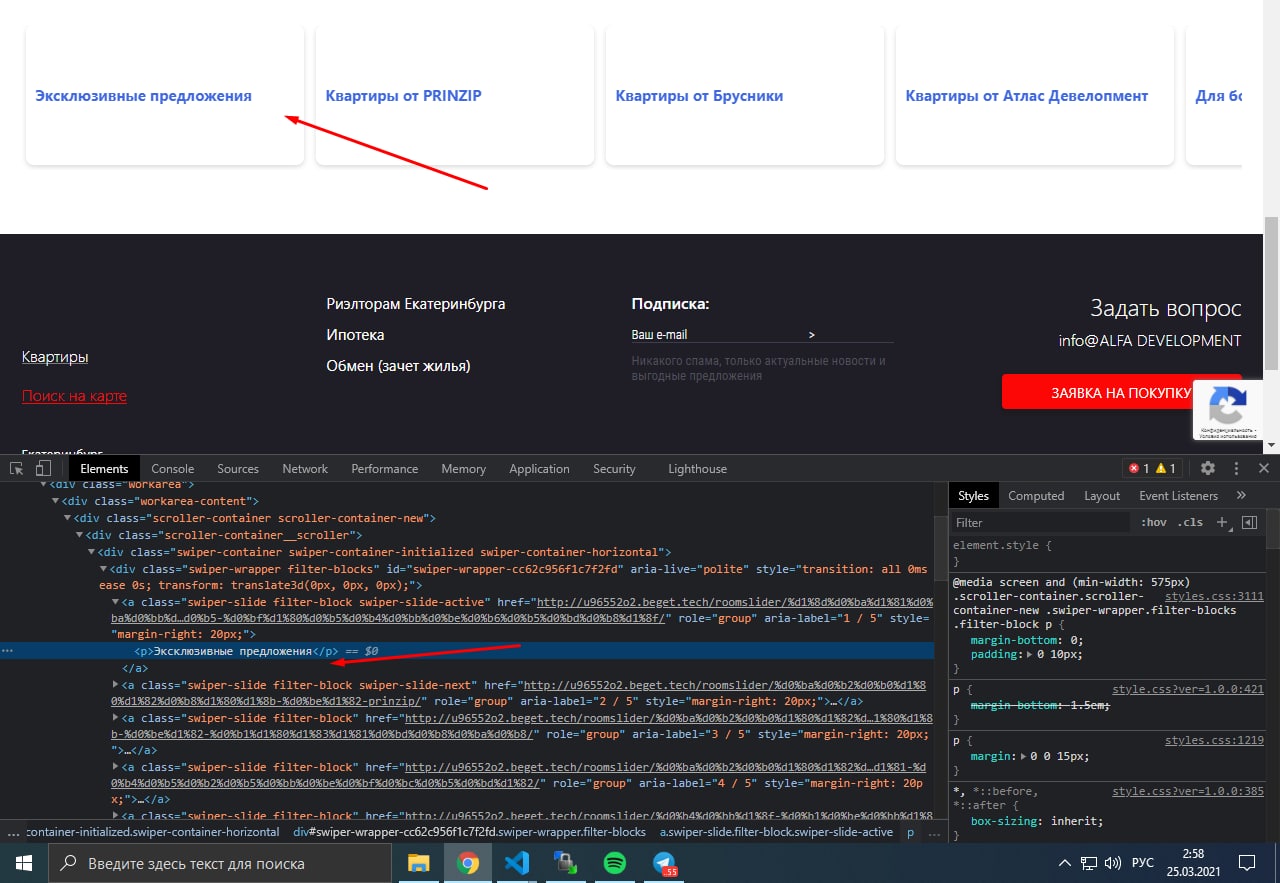The image size is (1280, 883).
Task: Switch to the Console tab
Action: (173, 468)
